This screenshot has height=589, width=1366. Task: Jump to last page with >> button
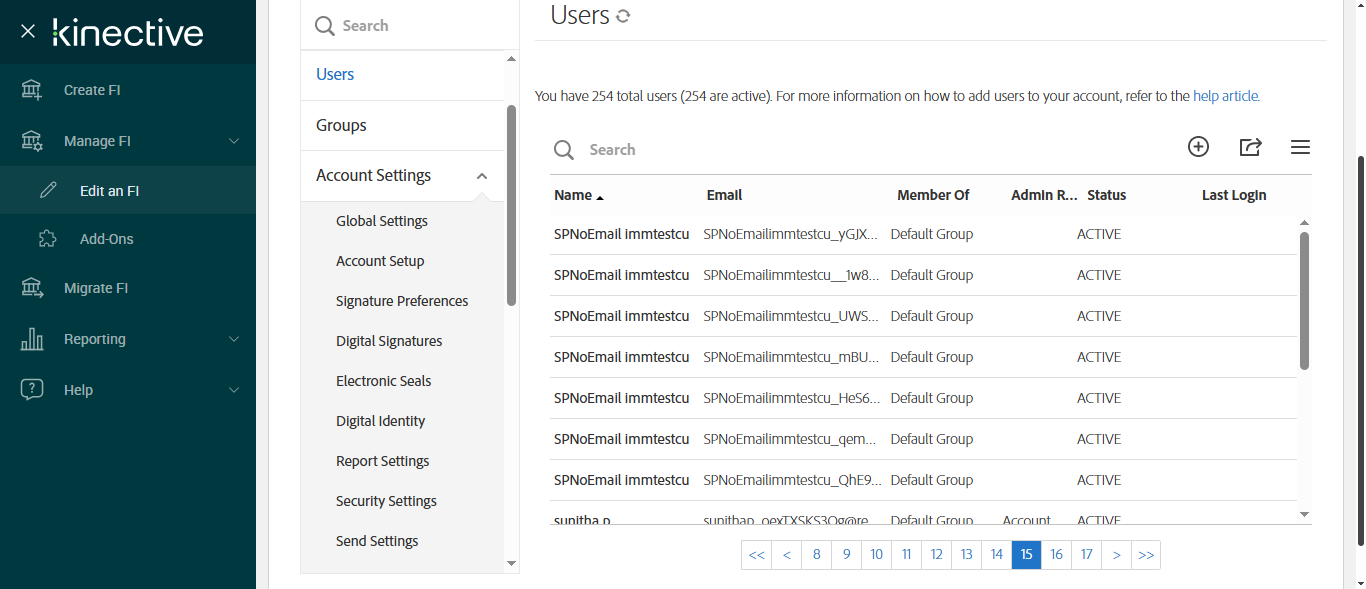pos(1146,555)
